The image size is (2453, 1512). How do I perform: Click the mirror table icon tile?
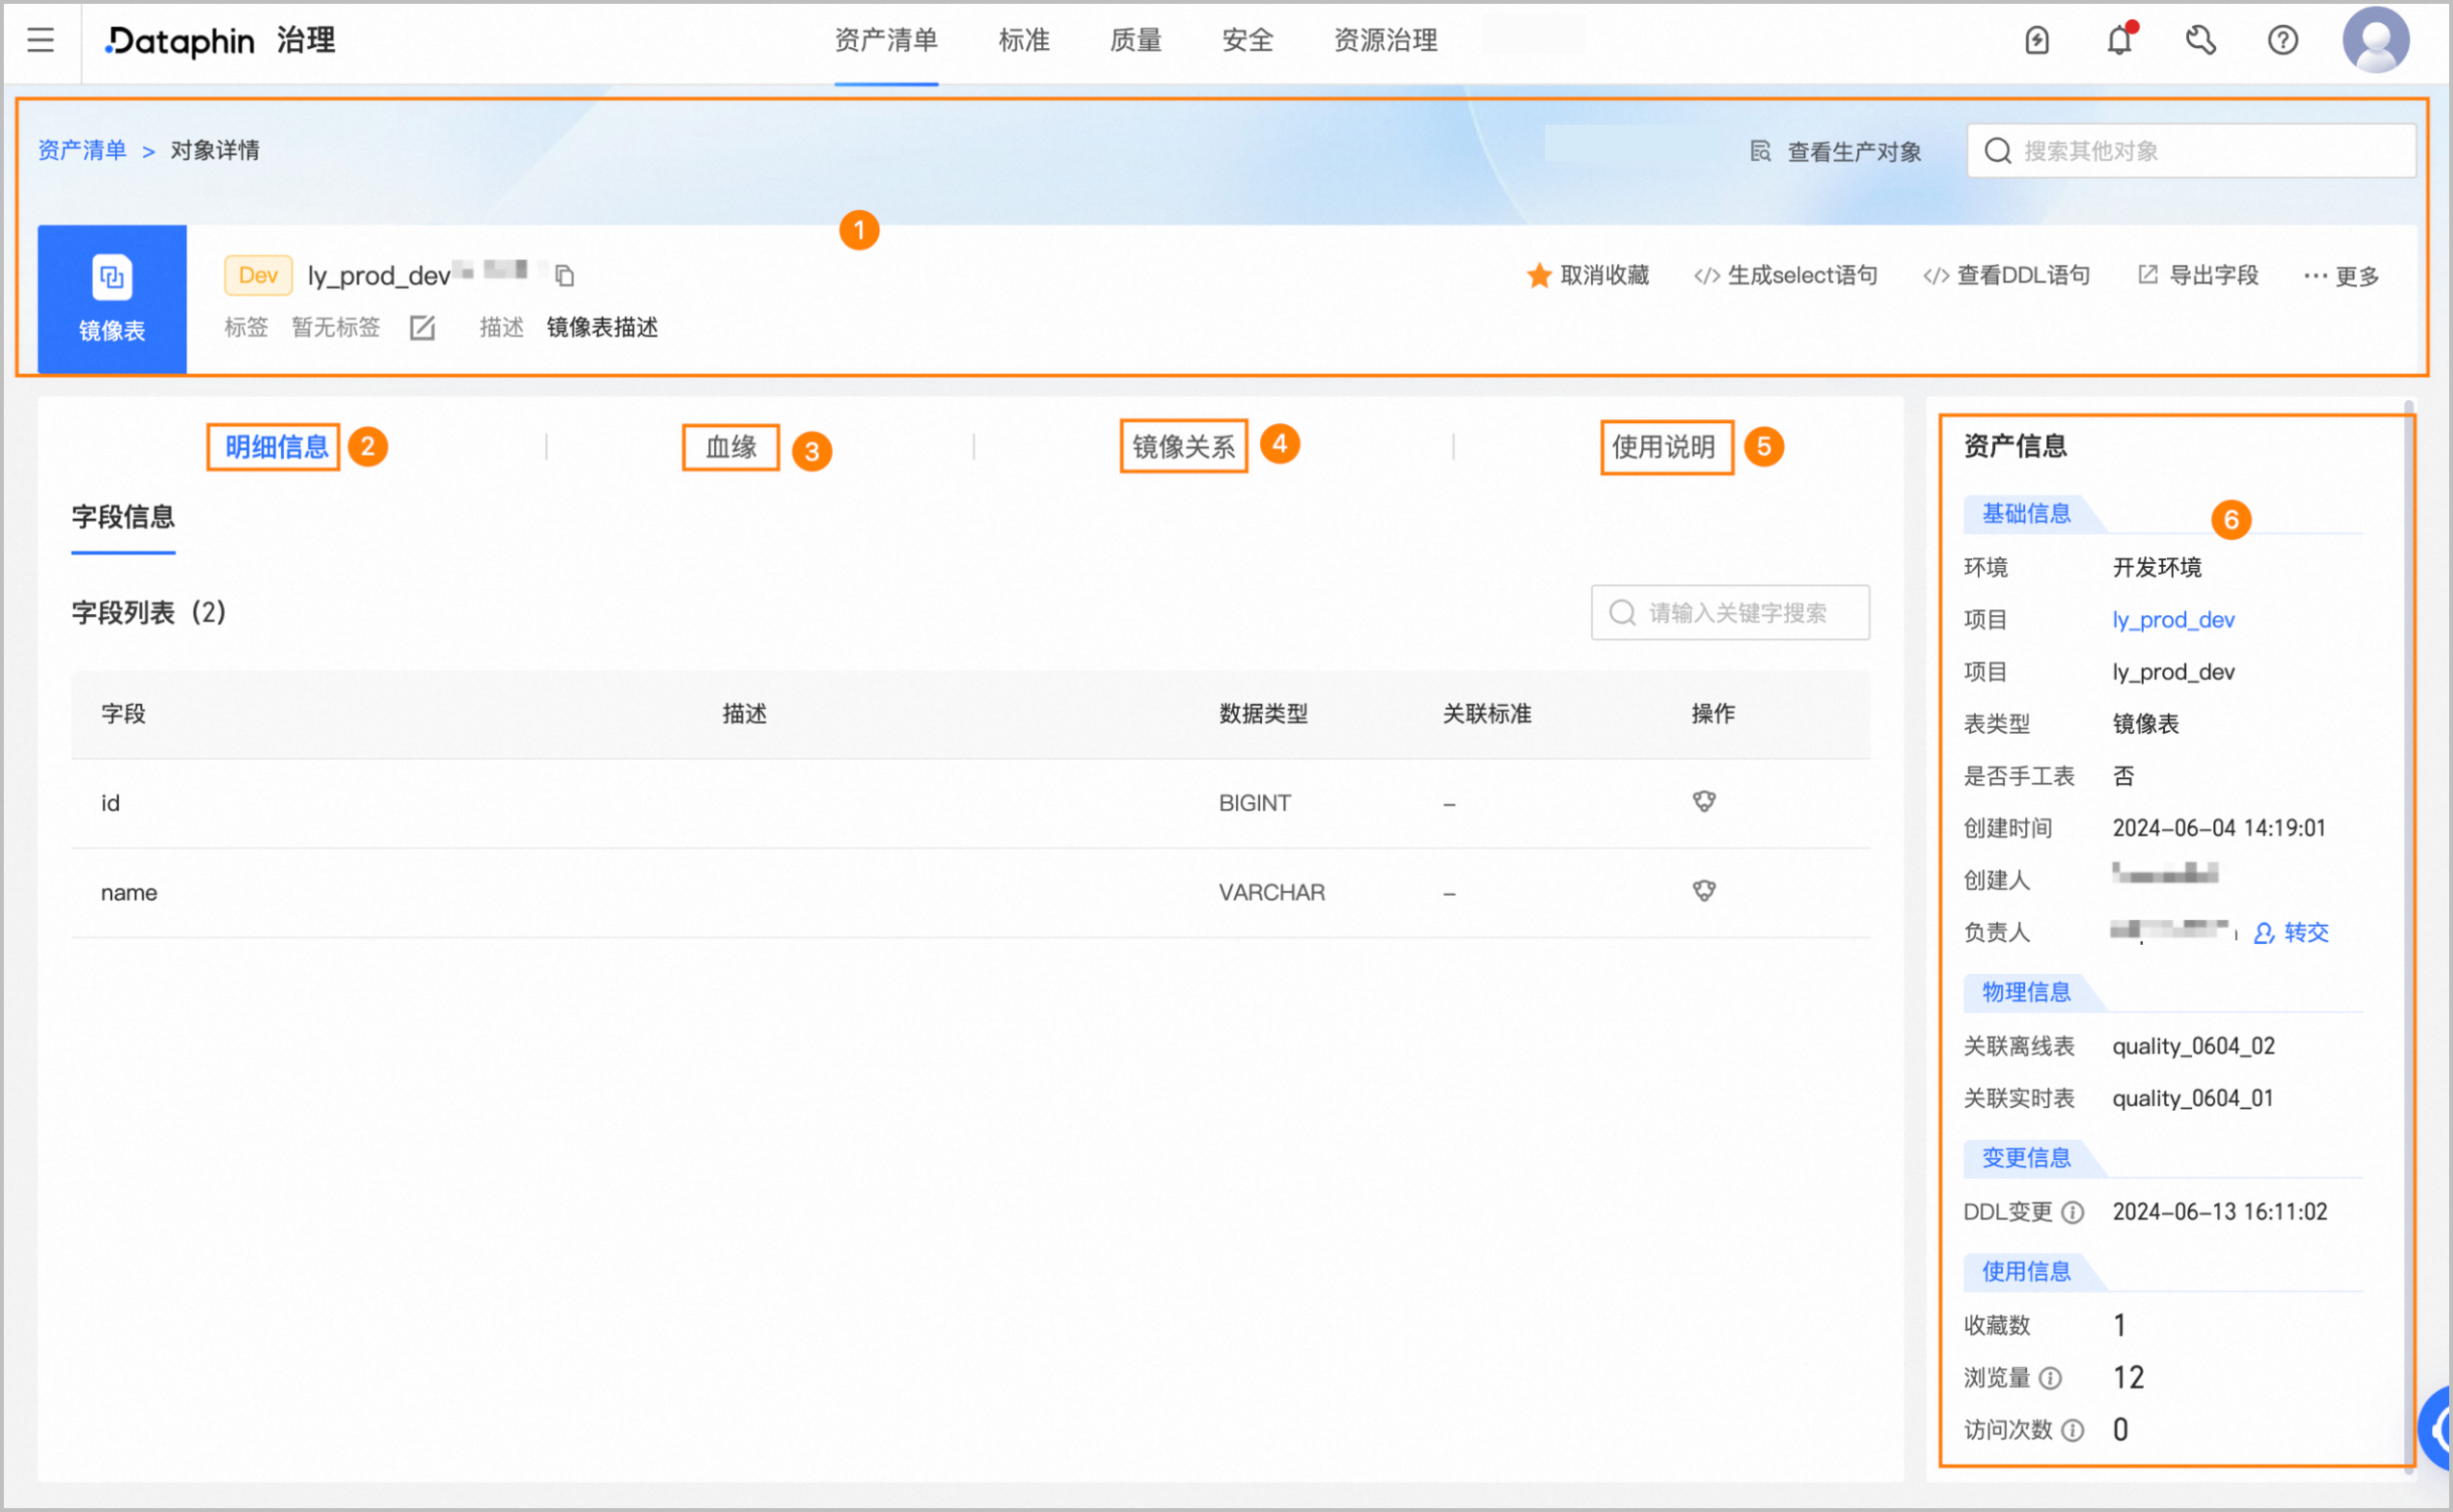(x=112, y=299)
